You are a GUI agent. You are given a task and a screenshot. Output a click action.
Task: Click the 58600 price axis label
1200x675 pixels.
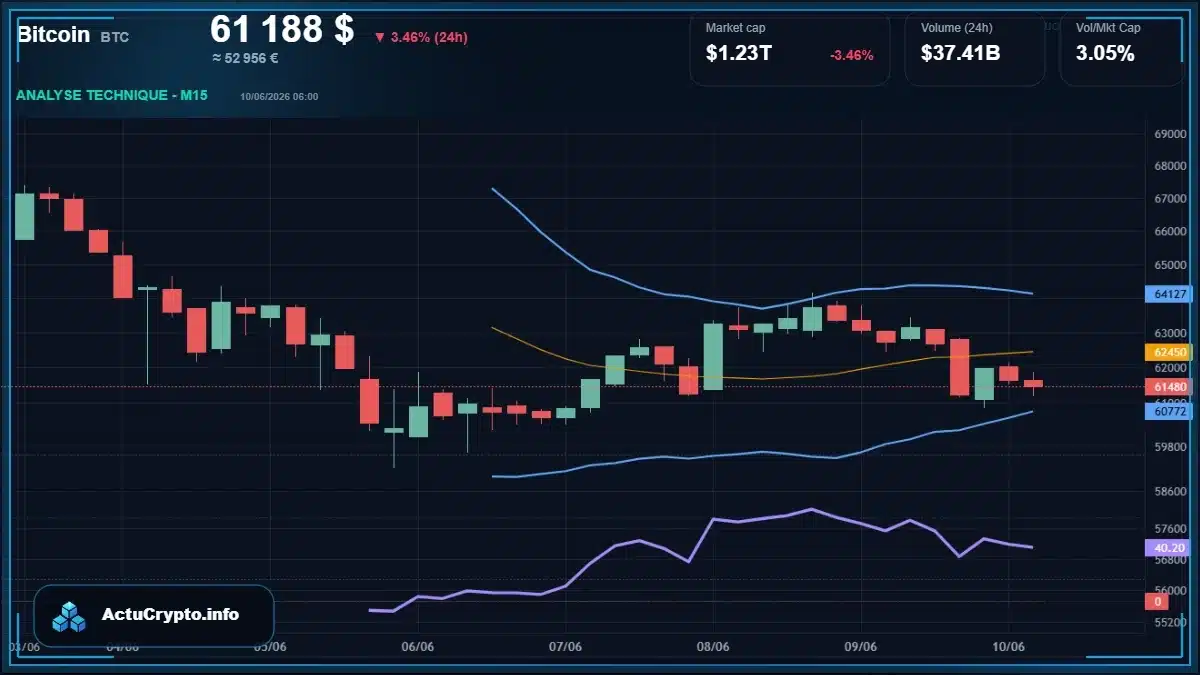(1170, 492)
